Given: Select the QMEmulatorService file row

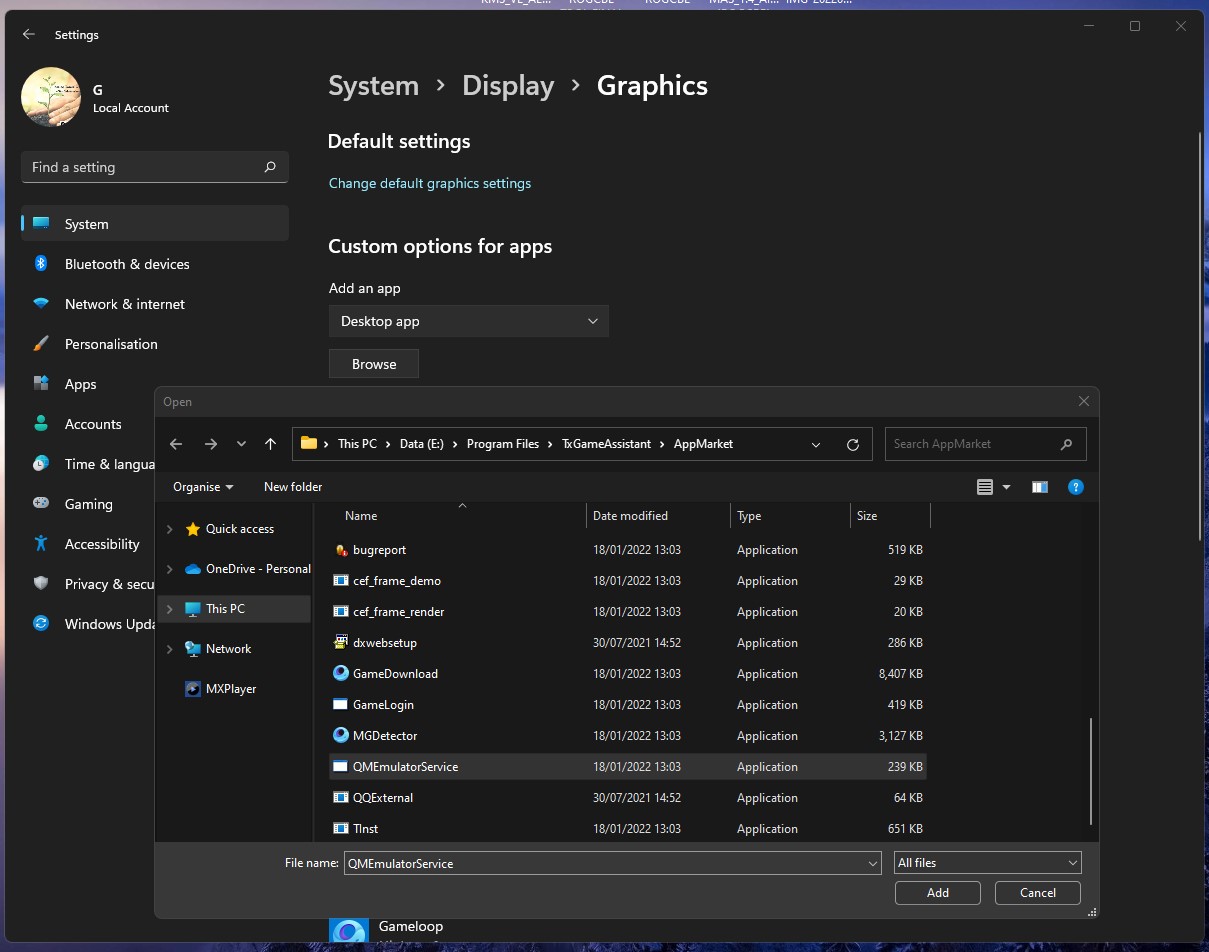Looking at the screenshot, I should coord(628,767).
